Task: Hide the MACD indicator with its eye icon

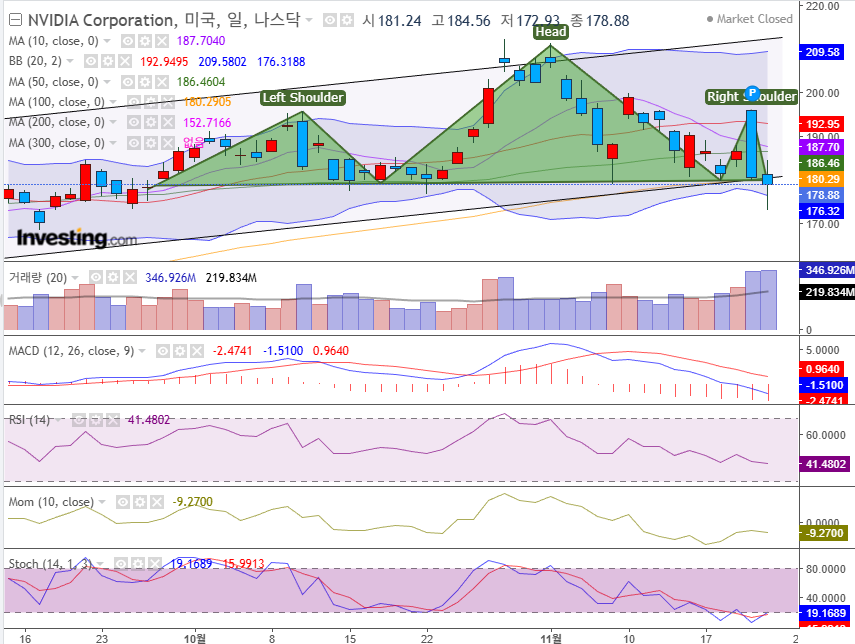Action: [x=162, y=351]
